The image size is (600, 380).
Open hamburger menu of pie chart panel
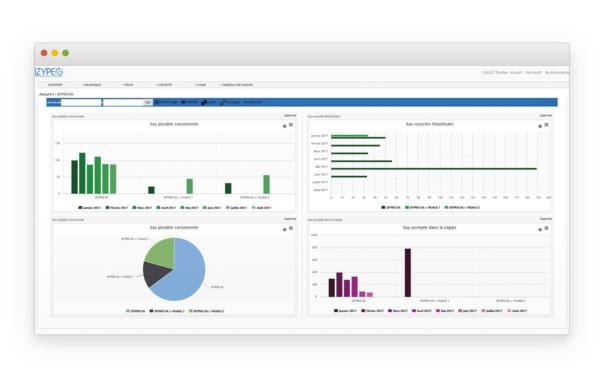tap(291, 228)
